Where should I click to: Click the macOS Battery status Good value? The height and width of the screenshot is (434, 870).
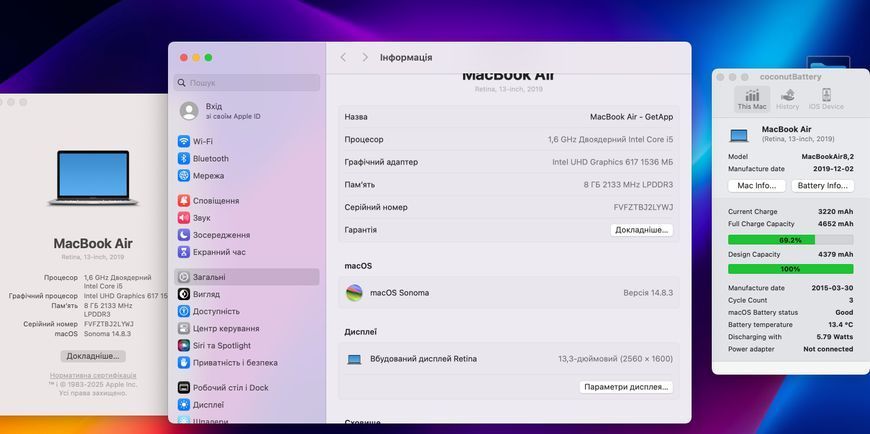[x=844, y=312]
